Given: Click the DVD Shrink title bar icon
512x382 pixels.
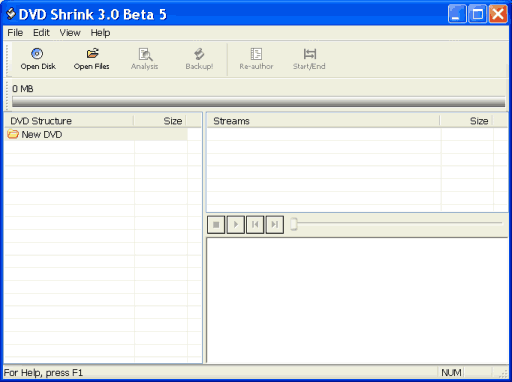Looking at the screenshot, I should (x=11, y=14).
